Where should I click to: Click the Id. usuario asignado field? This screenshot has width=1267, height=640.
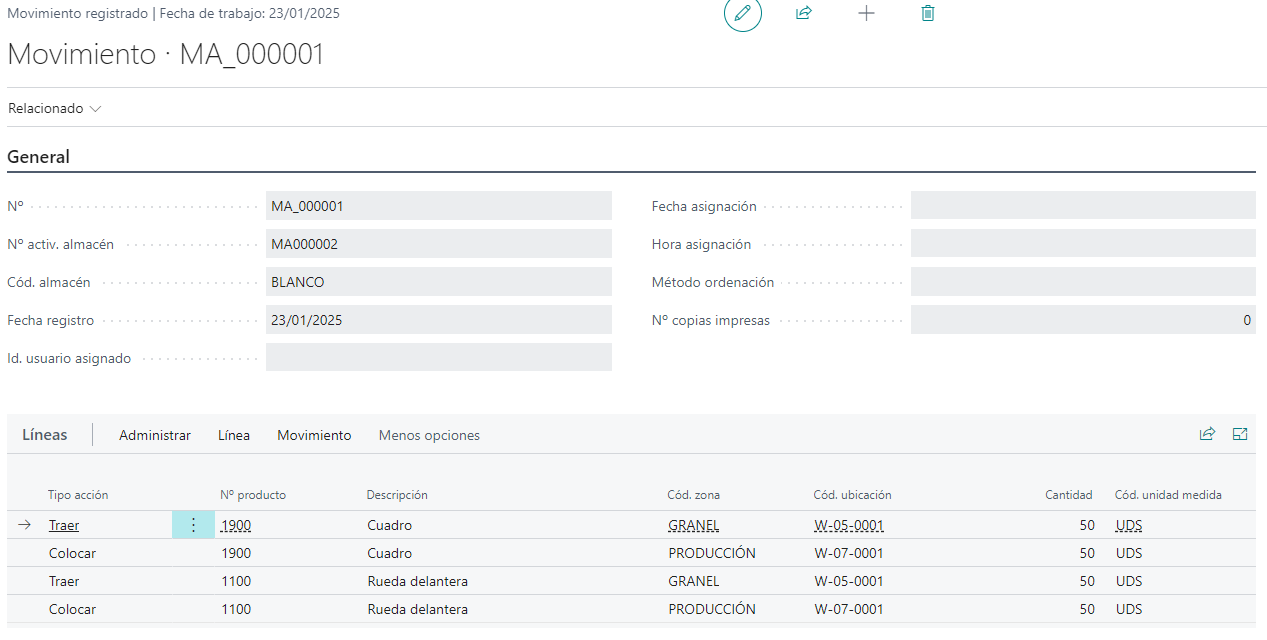(x=439, y=358)
